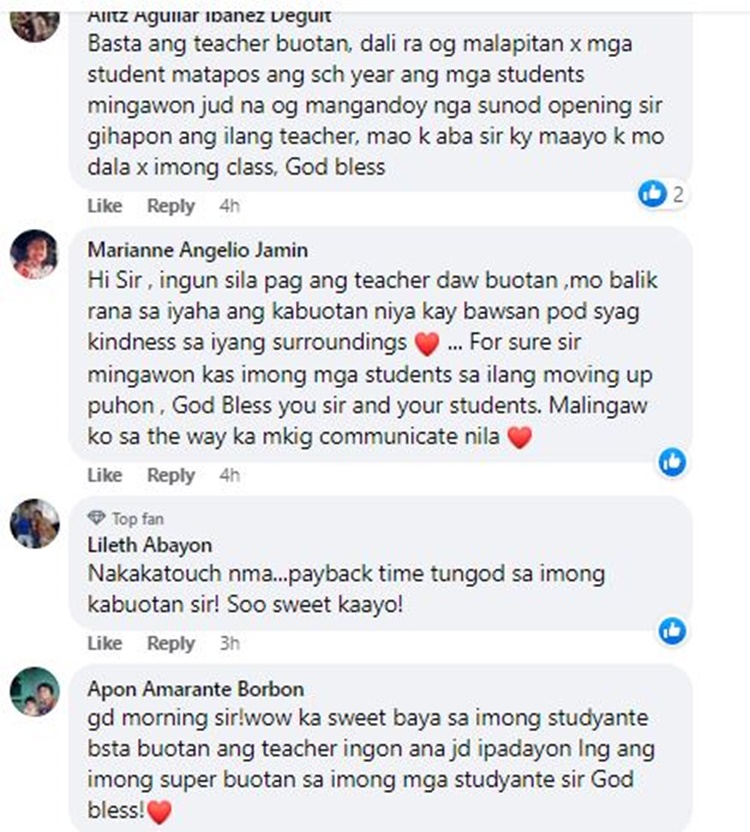Reply to Lileth Abayon's comment
The height and width of the screenshot is (832, 750).
coord(171,643)
